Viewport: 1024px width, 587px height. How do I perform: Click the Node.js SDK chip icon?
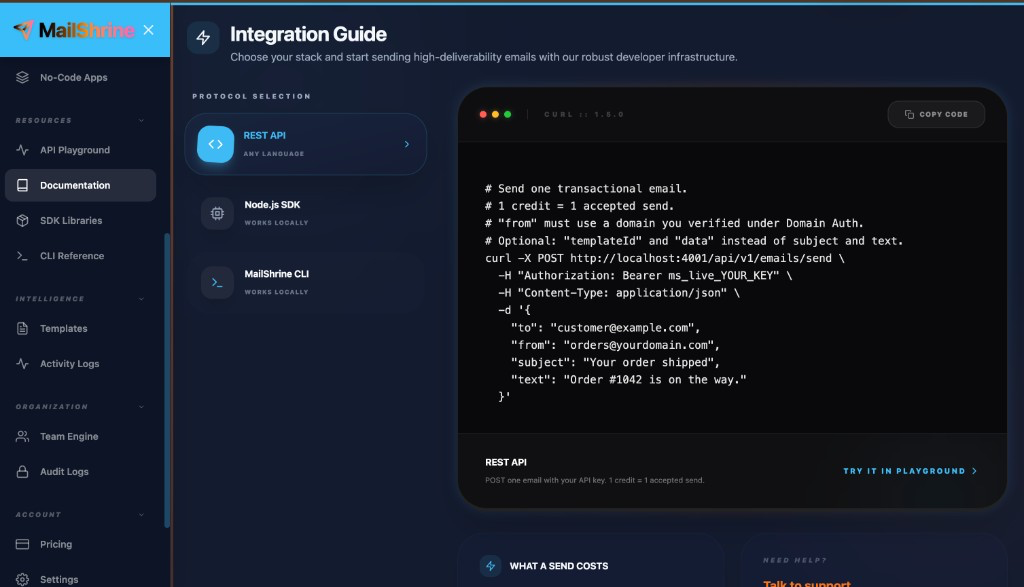(x=217, y=214)
